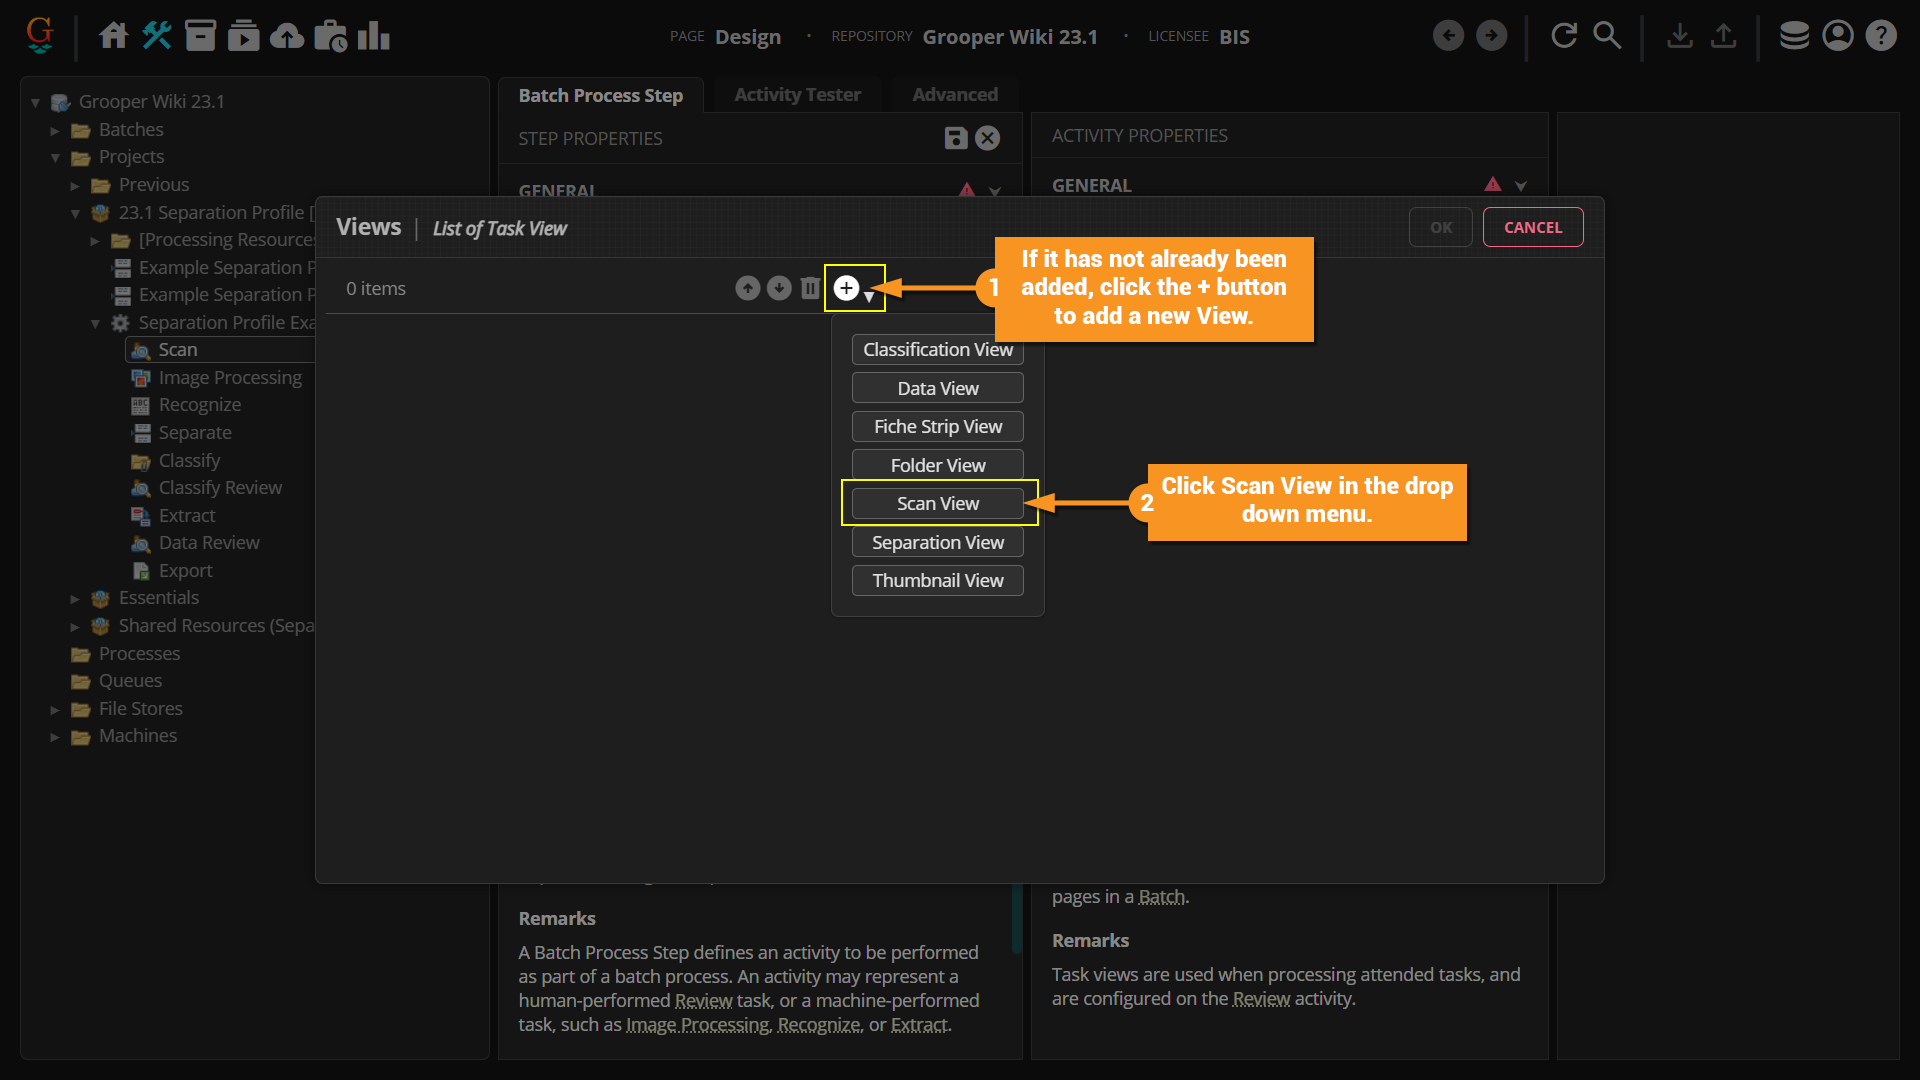Image resolution: width=1920 pixels, height=1080 pixels.
Task: Click the add view plus button
Action: [x=846, y=288]
